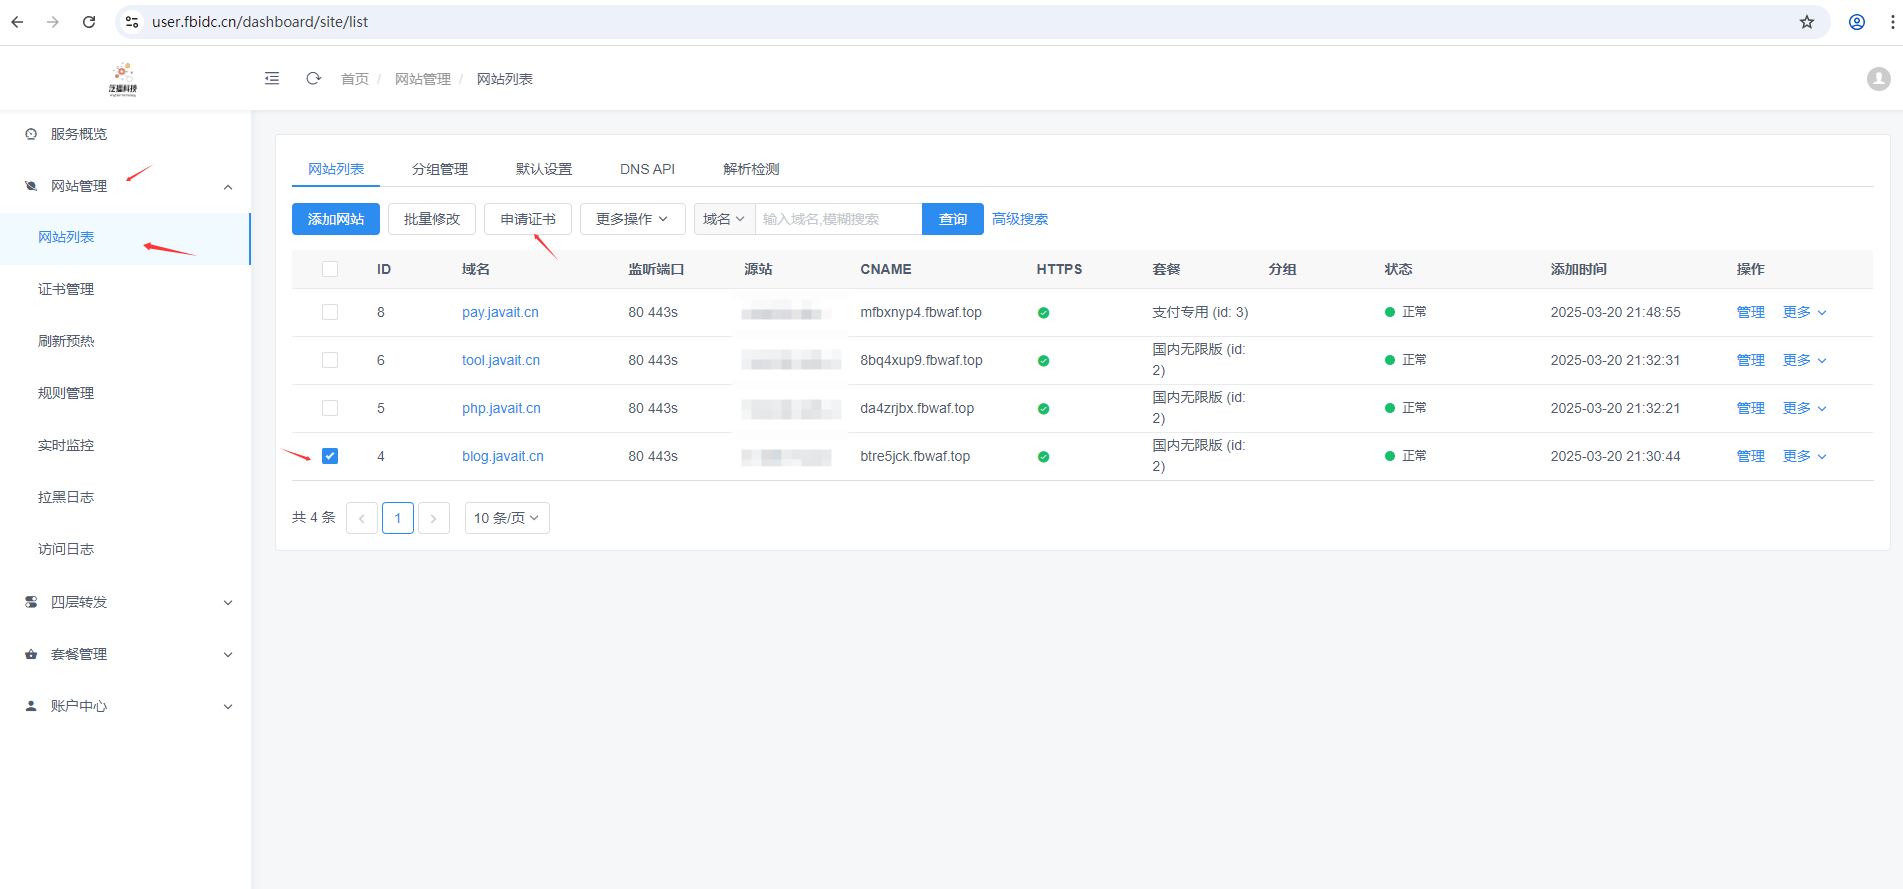Open 证书管理 in the sidebar
The image size is (1903, 889).
pyautogui.click(x=66, y=289)
